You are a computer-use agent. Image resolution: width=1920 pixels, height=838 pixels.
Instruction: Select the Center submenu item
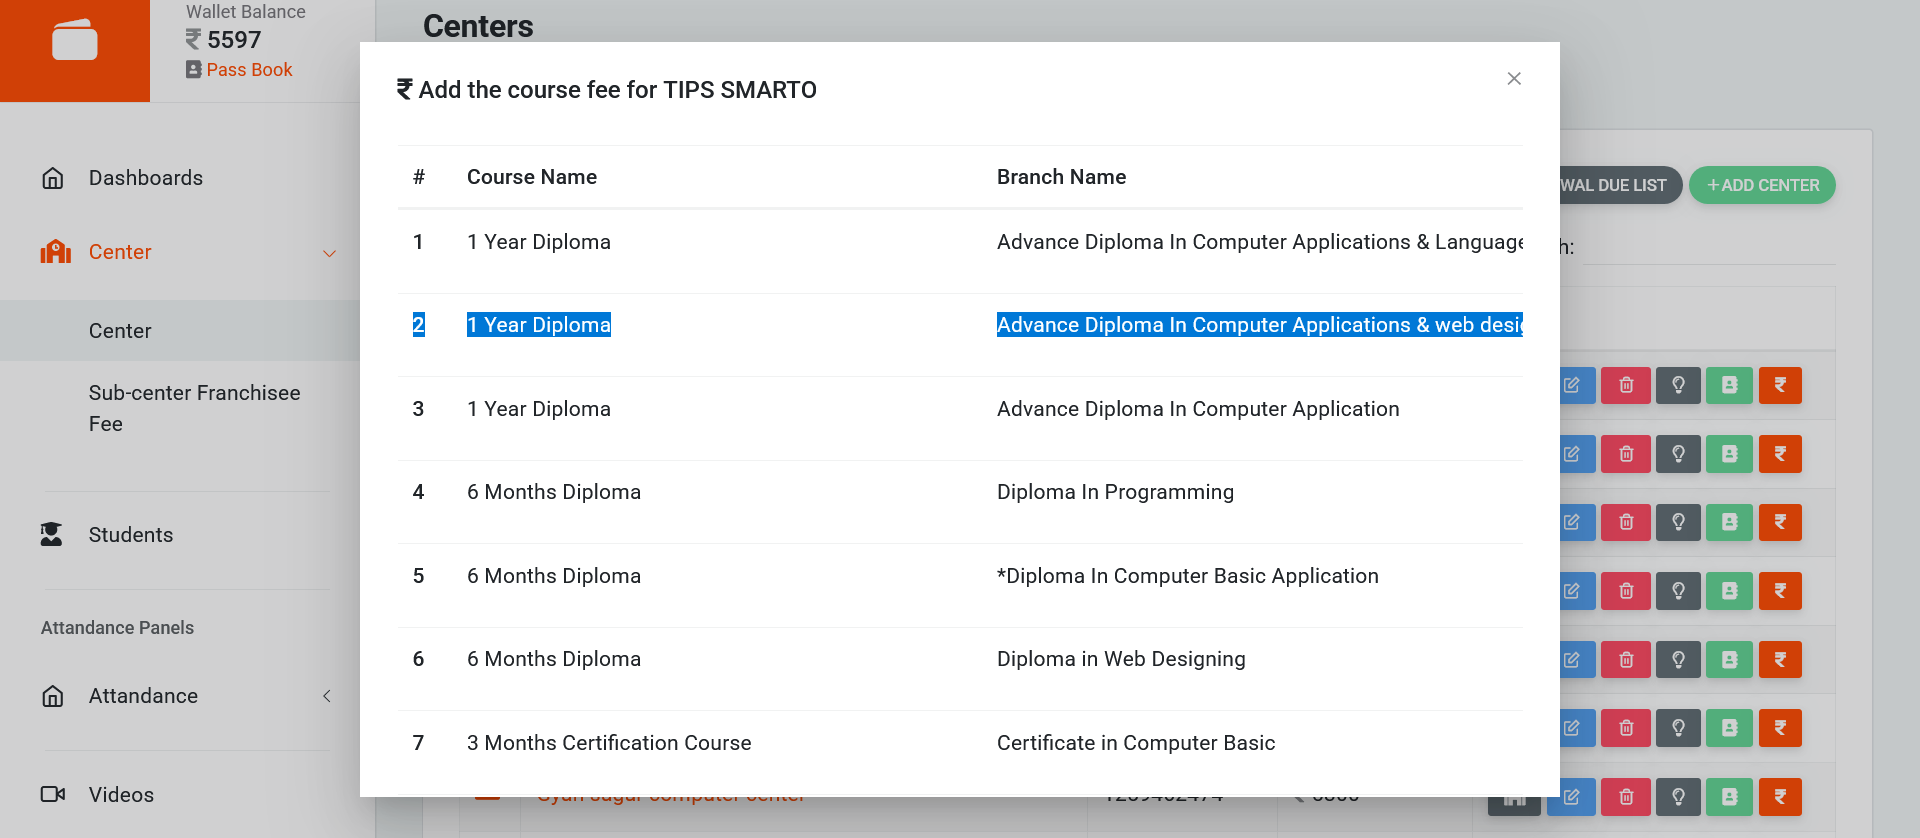[120, 331]
